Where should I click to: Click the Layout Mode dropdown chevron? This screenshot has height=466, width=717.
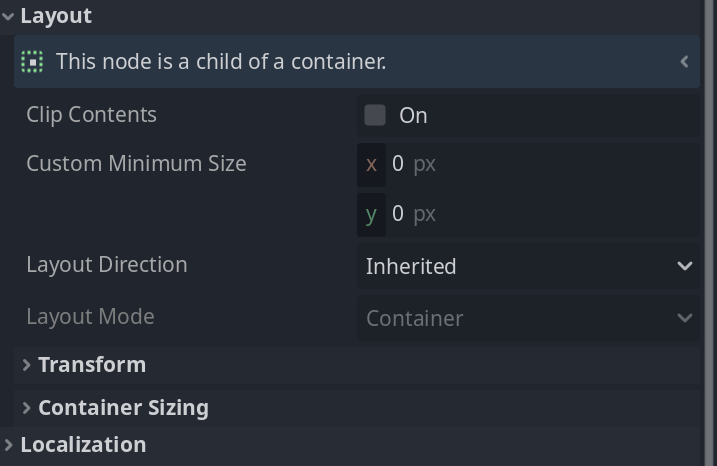coord(685,318)
